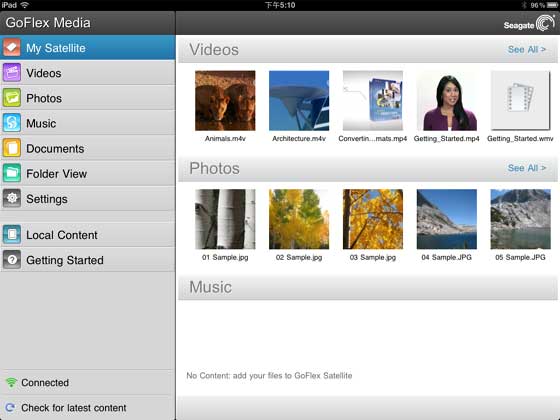Click the Getting_Started.mp4 file name
560x420 pixels.
tap(446, 139)
